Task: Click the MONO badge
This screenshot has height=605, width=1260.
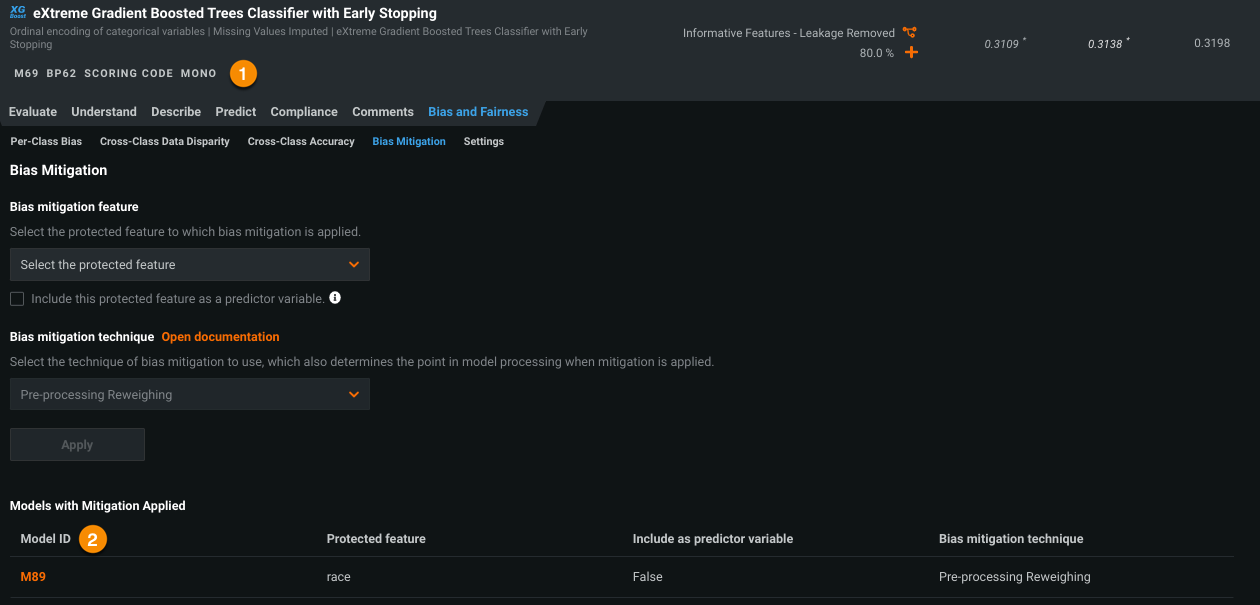Action: point(198,74)
